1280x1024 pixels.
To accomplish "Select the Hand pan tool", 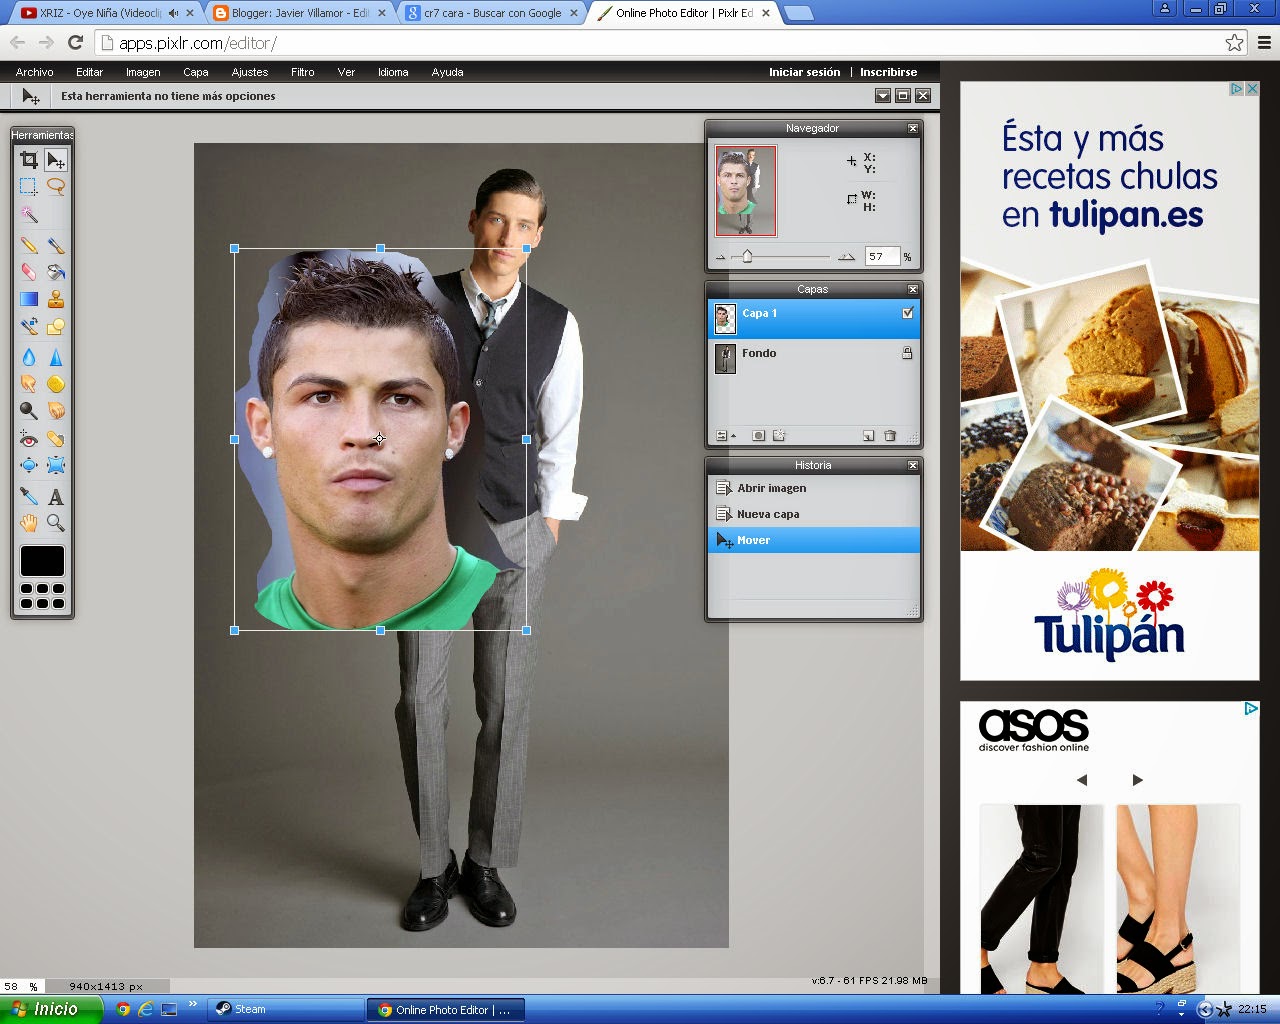I will tap(29, 523).
